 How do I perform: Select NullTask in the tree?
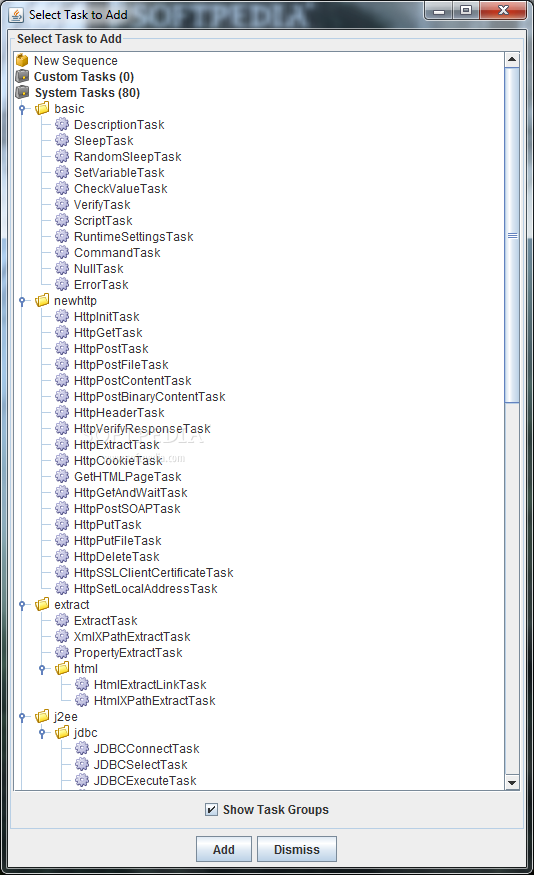(x=98, y=268)
